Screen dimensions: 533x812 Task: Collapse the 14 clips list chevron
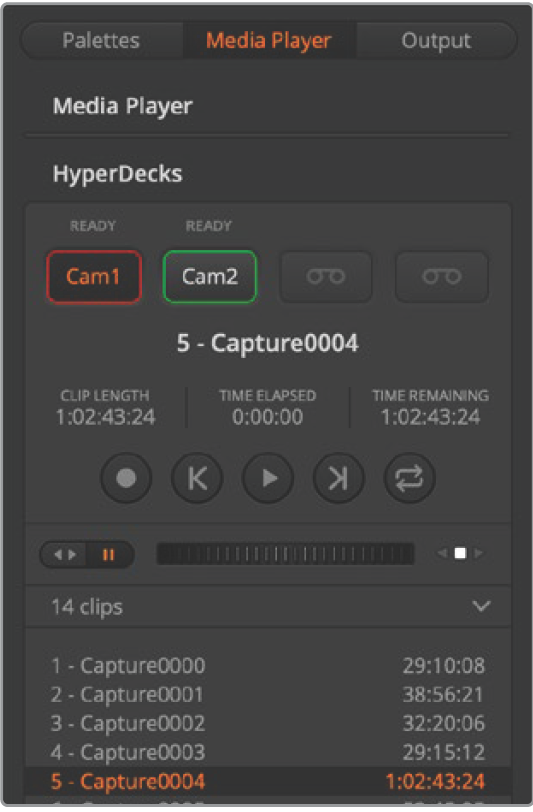pyautogui.click(x=481, y=606)
